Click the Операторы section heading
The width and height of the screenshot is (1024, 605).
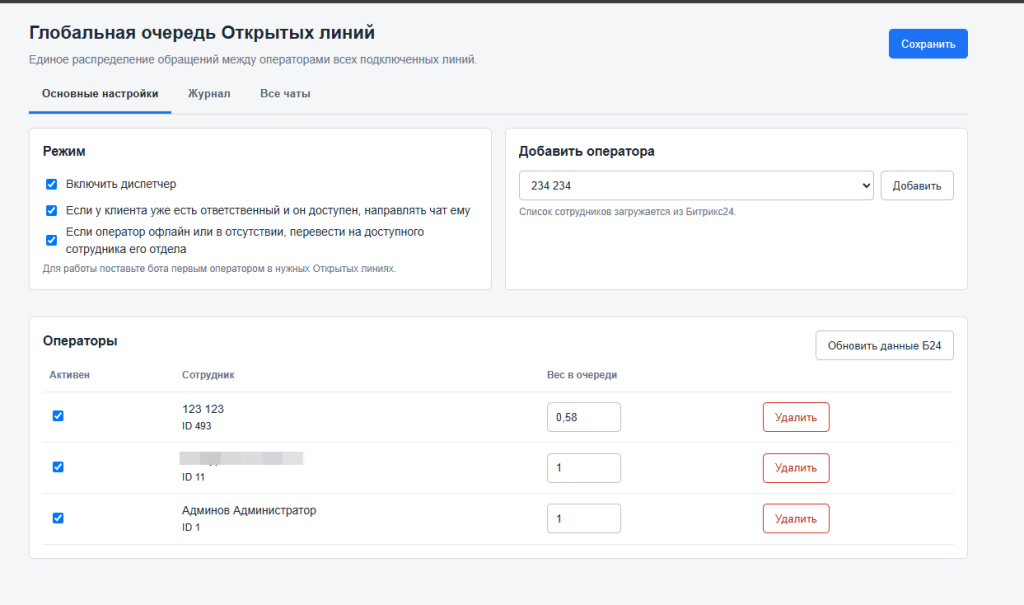(80, 341)
